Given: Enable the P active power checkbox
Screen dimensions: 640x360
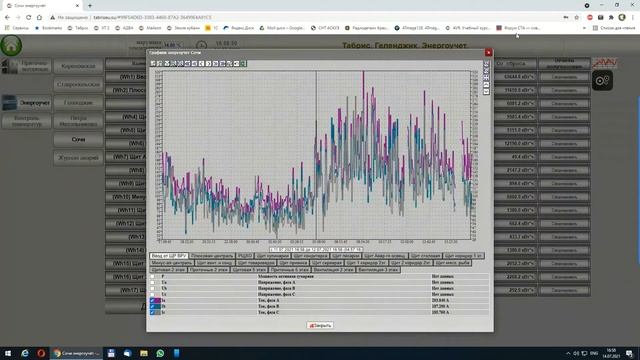Looking at the screenshot, I should pos(152,276).
